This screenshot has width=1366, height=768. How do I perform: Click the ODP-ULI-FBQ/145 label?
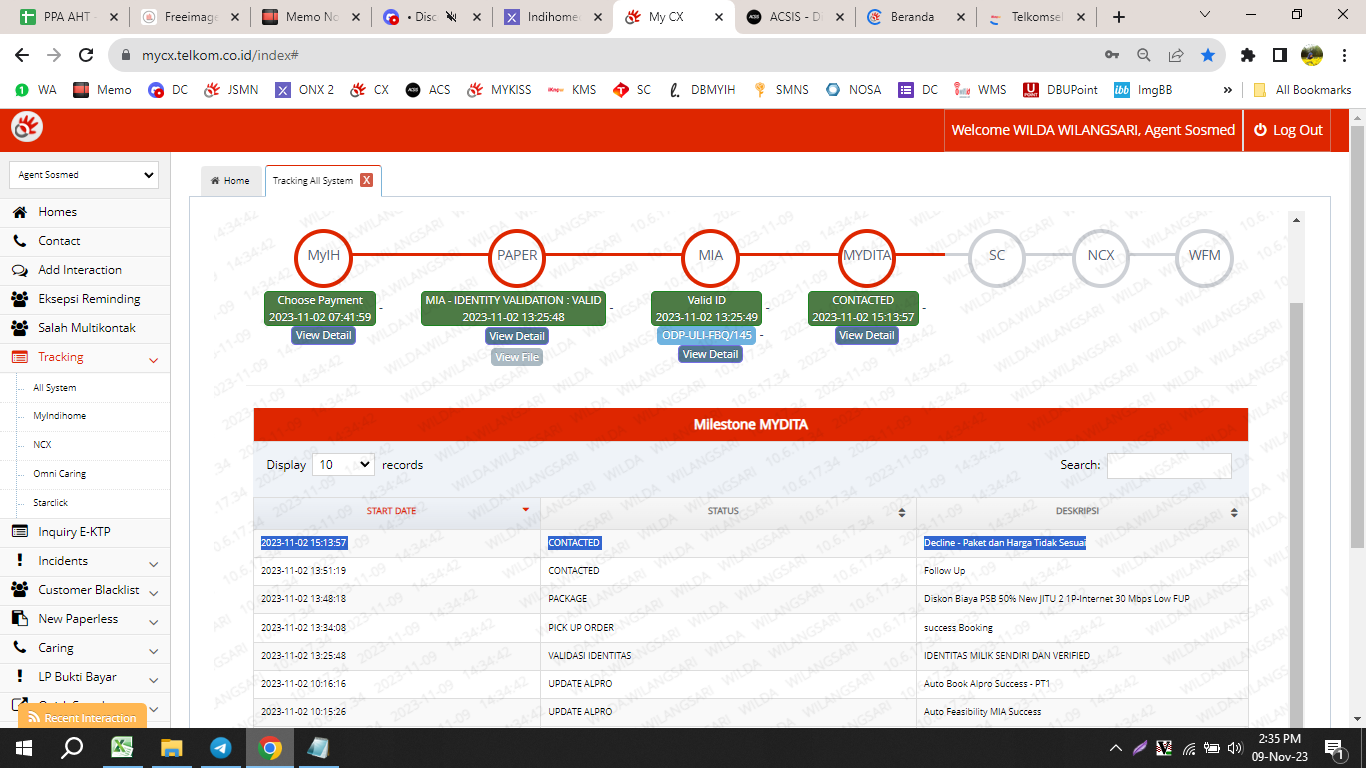click(707, 335)
